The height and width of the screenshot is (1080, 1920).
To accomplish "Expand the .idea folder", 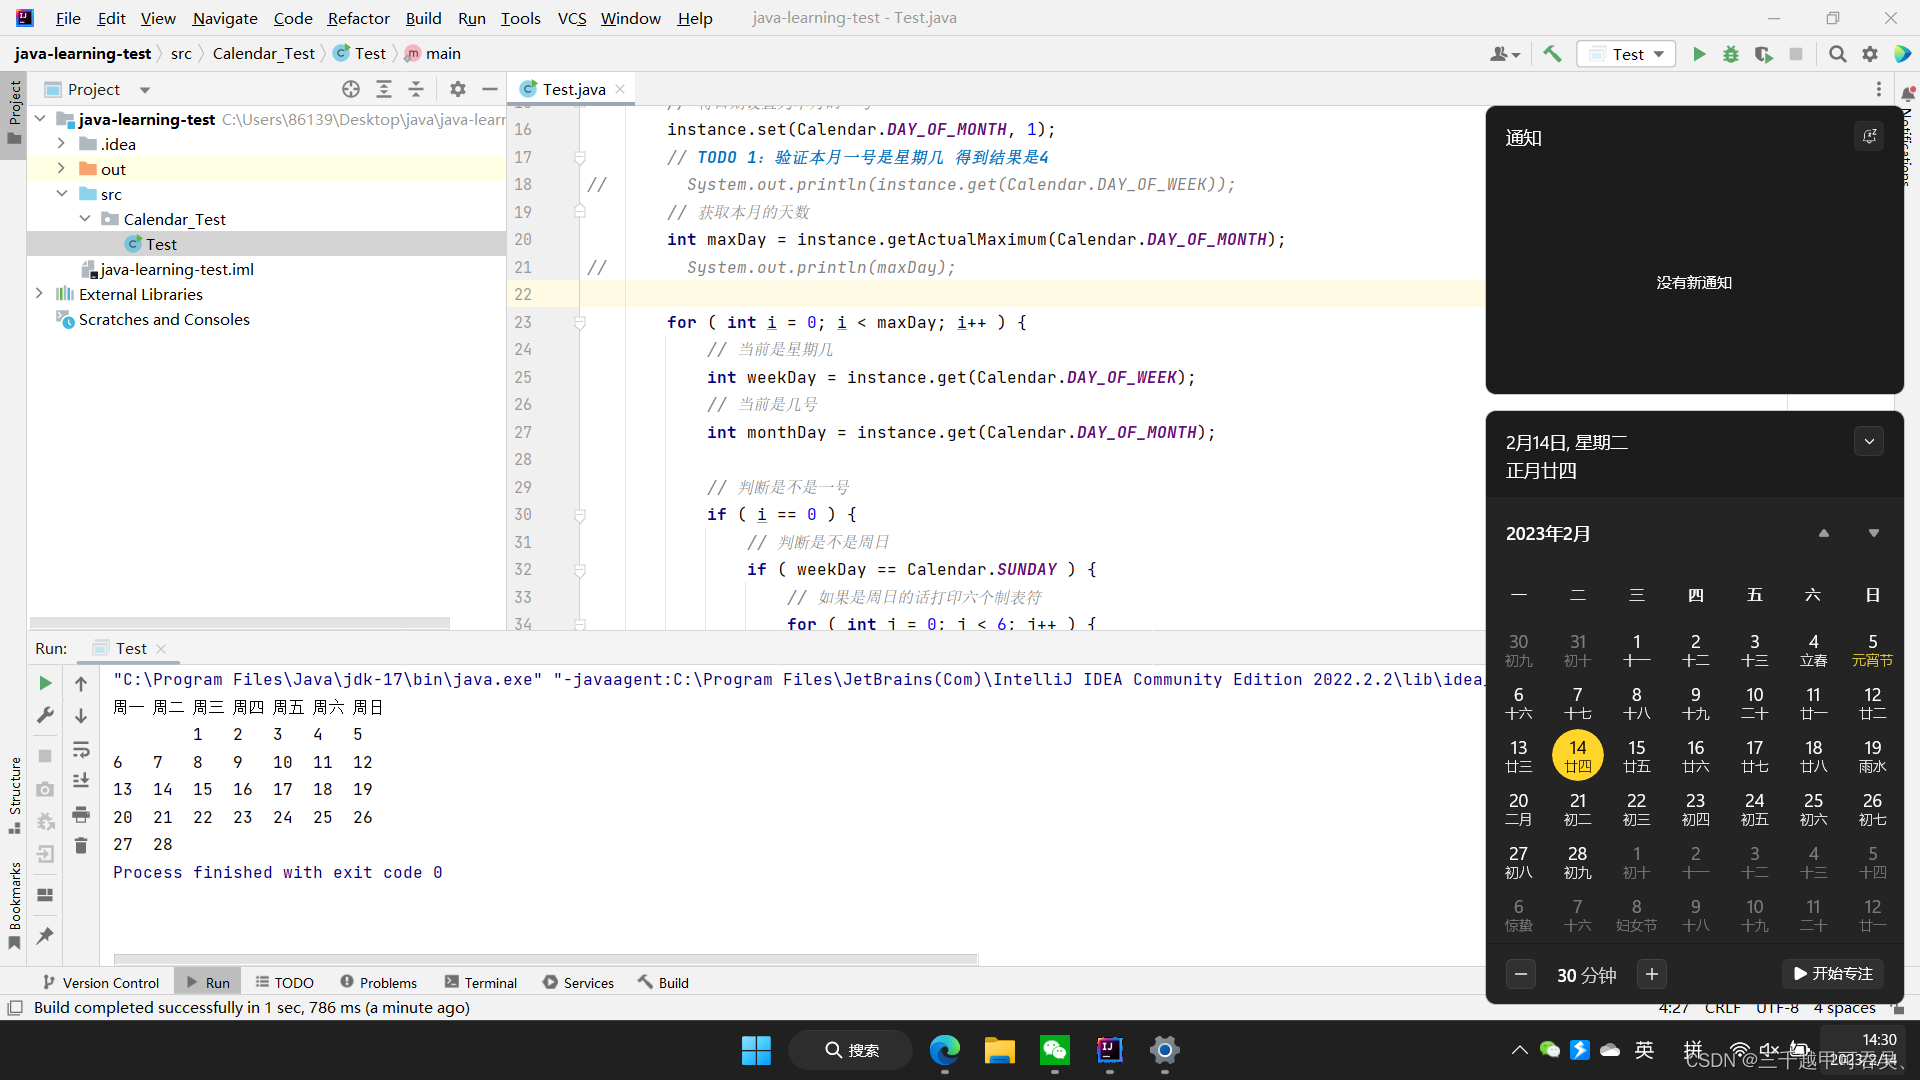I will pyautogui.click(x=61, y=144).
